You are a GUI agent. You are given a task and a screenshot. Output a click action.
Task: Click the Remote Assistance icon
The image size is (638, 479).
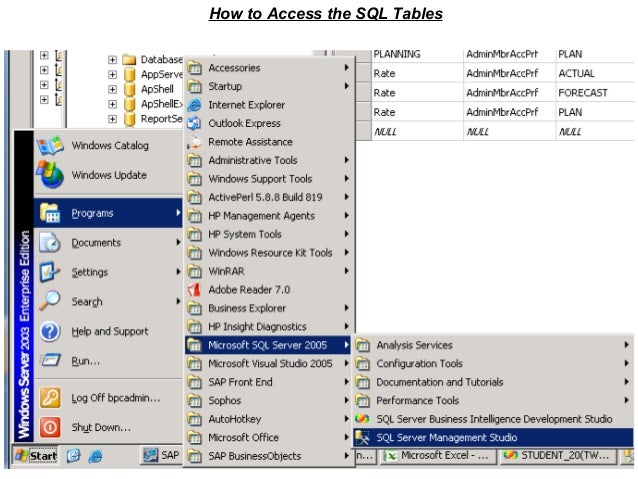click(x=194, y=142)
